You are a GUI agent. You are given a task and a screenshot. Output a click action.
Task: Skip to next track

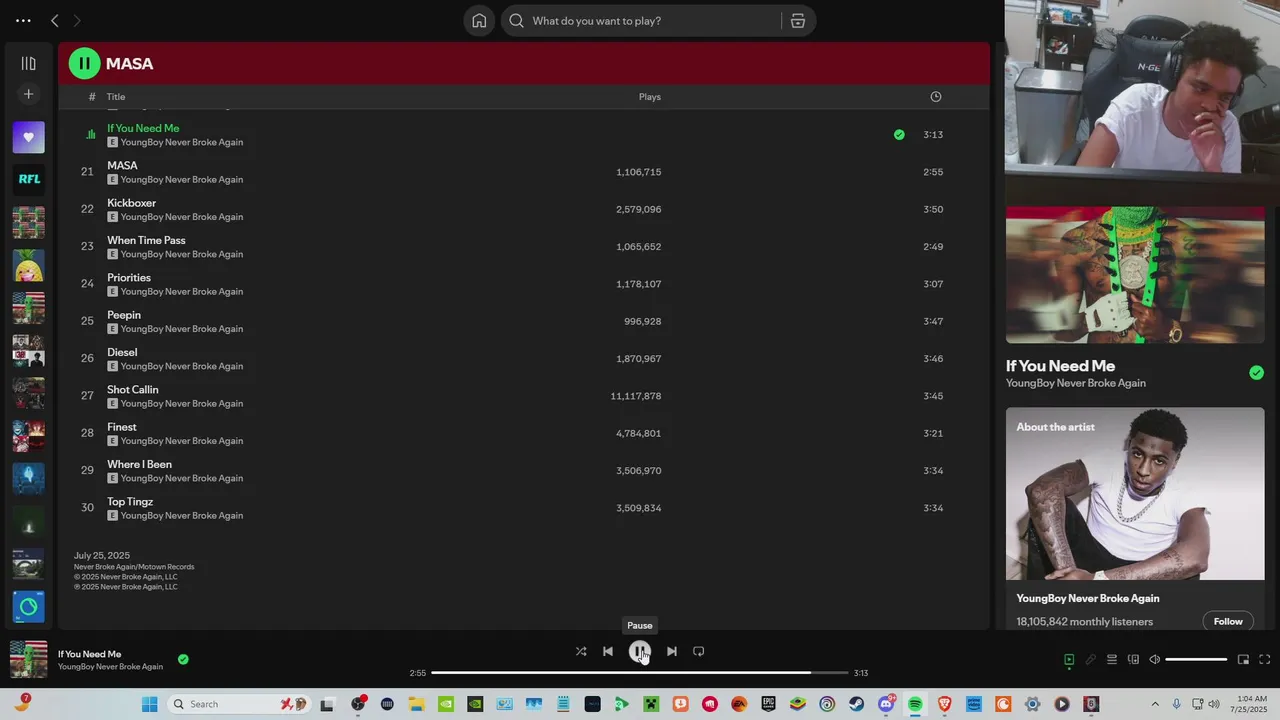[x=672, y=651]
